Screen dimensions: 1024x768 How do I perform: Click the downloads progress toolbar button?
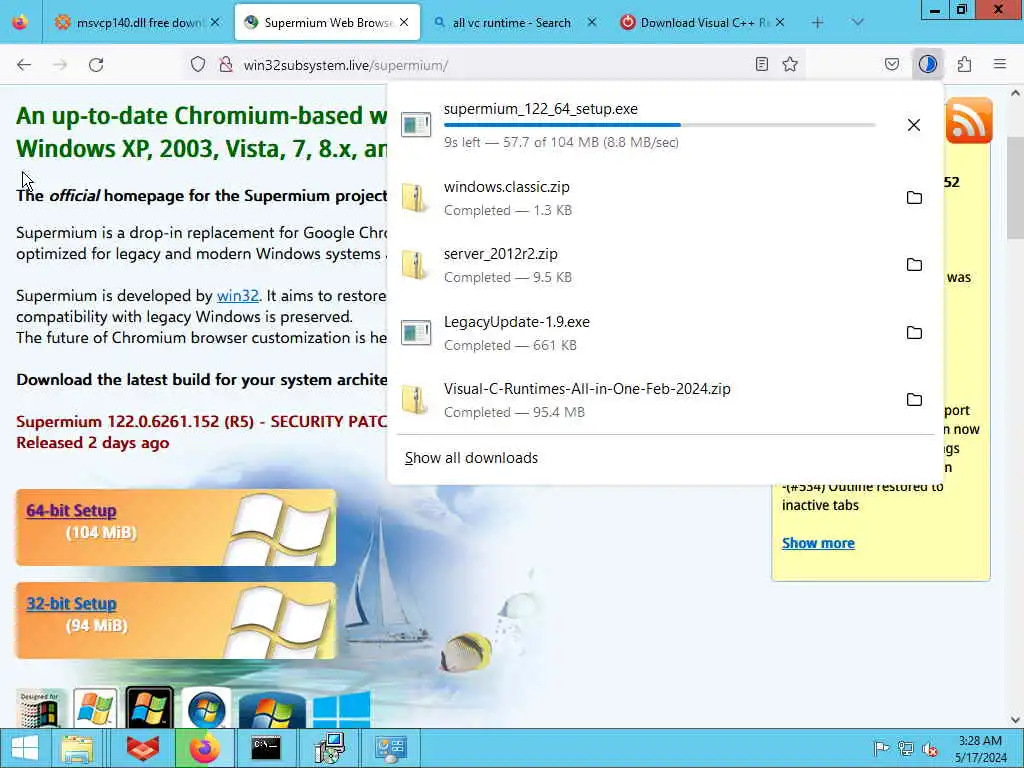928,64
